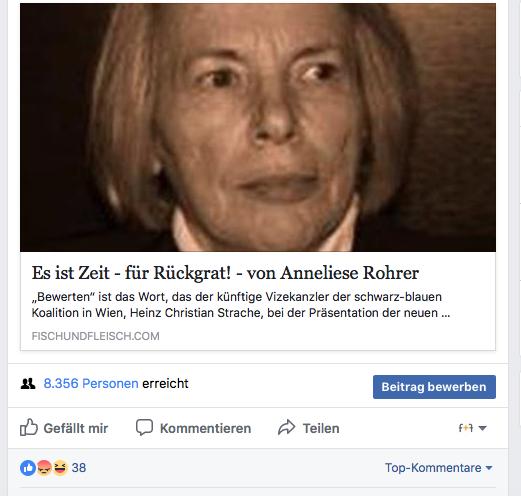
Task: Click the FISCHUNDFLEISCH.COM source domain
Action: click(x=95, y=336)
